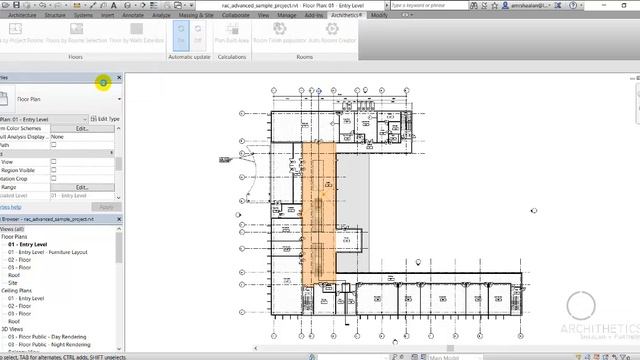Click the Exchange Apps X icon
This screenshot has width=640, height=360.
(558, 5)
